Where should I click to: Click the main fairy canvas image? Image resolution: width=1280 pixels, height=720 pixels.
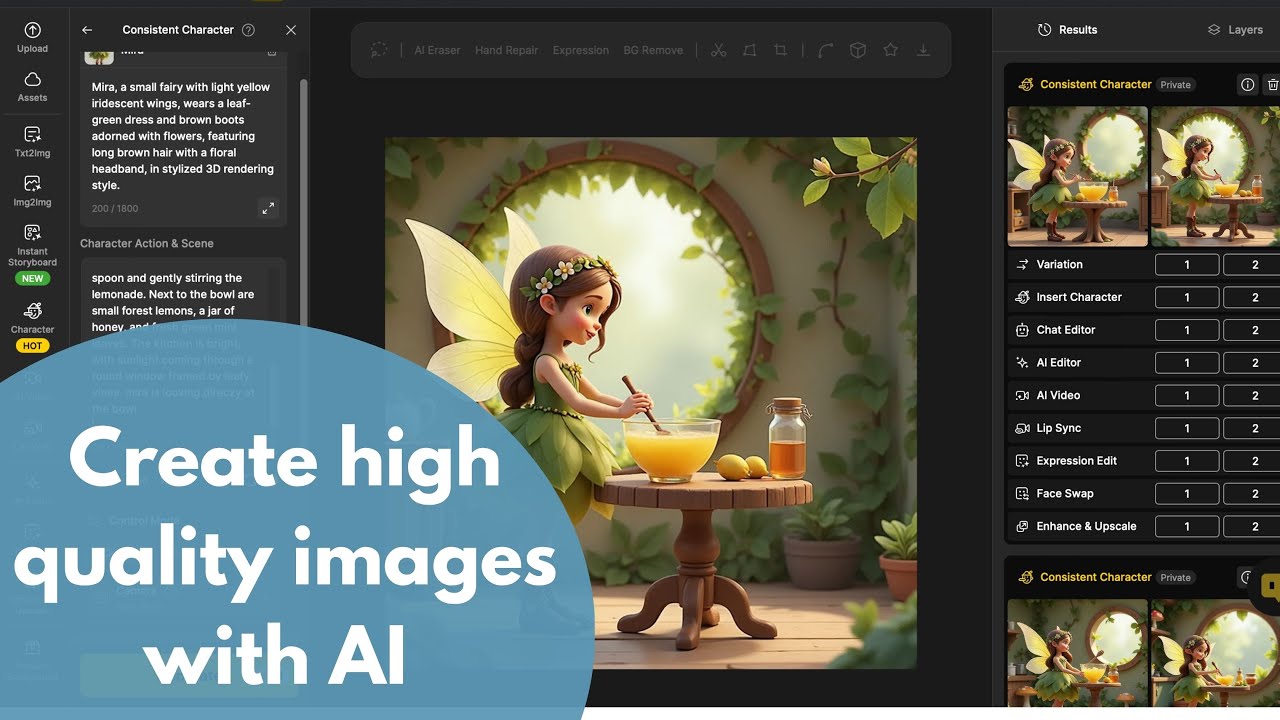point(651,403)
